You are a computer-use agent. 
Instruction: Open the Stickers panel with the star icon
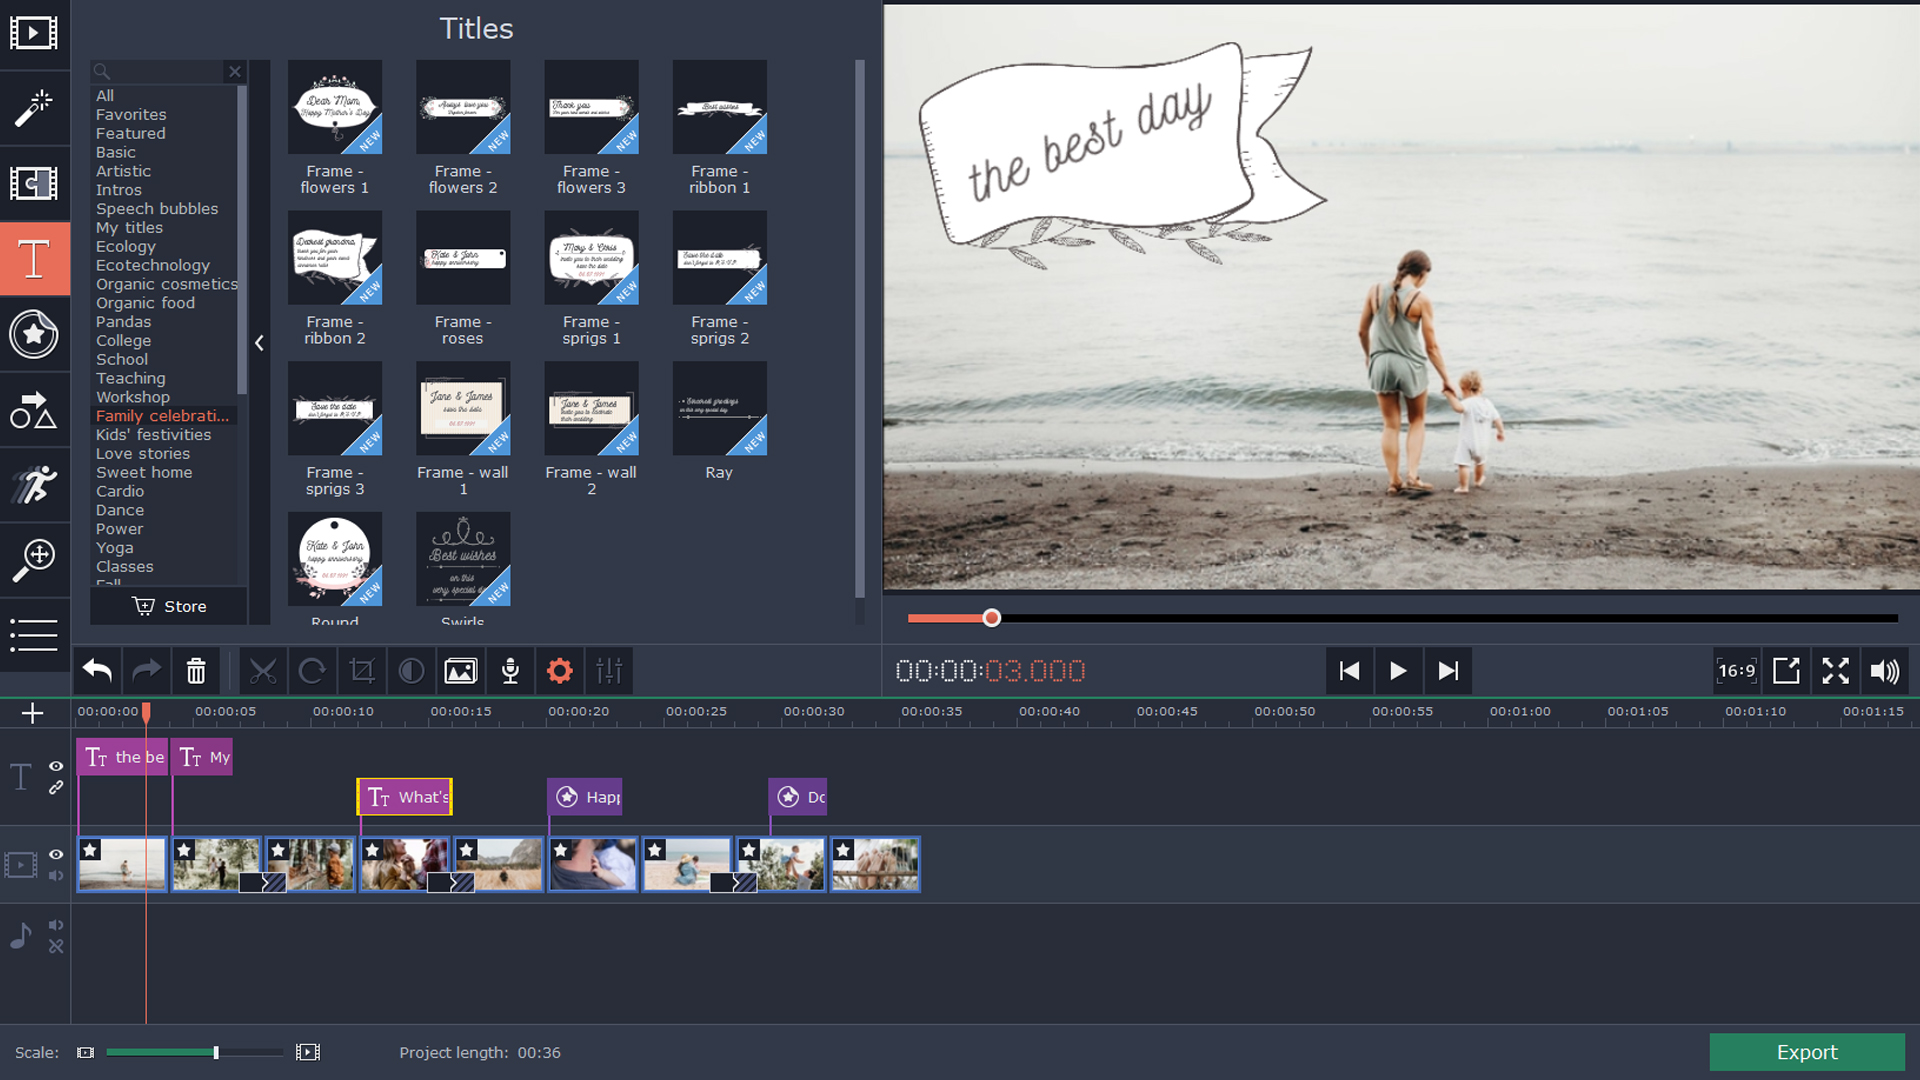(35, 335)
